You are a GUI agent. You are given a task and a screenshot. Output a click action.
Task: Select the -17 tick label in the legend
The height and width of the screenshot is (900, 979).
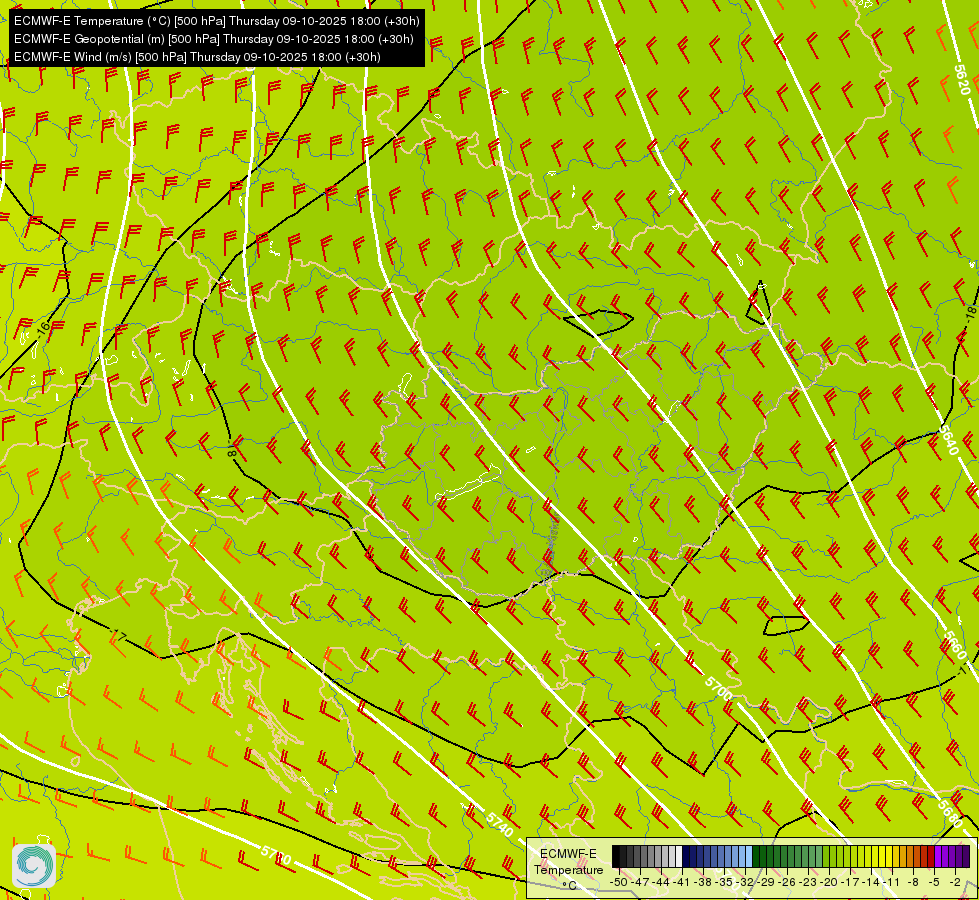tap(850, 883)
